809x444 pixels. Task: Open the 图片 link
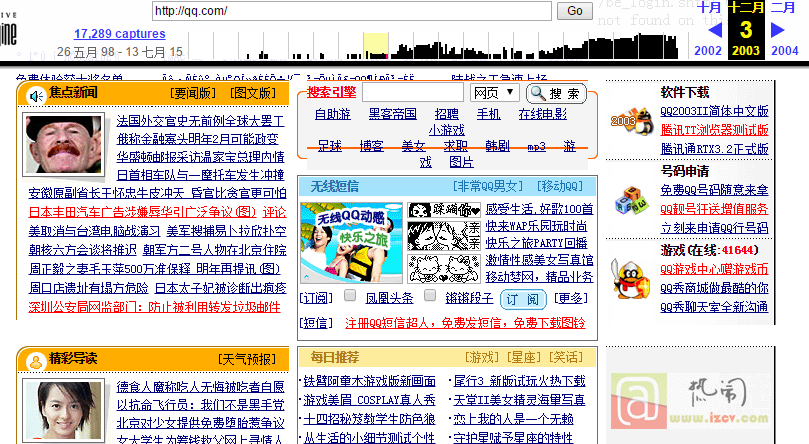pyautogui.click(x=462, y=162)
